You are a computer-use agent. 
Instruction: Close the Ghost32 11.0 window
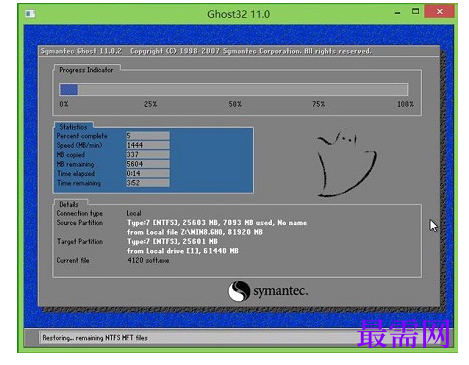tap(440, 12)
